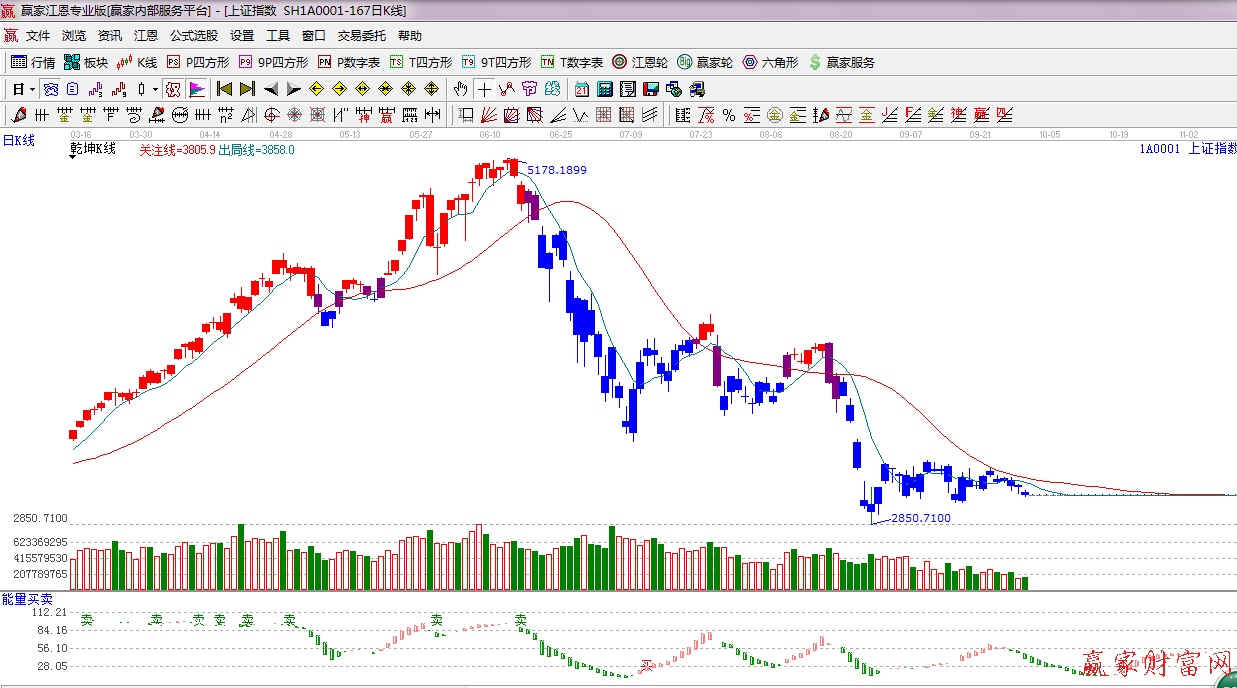Toggle the hand pan tool
The height and width of the screenshot is (688, 1237).
point(460,89)
